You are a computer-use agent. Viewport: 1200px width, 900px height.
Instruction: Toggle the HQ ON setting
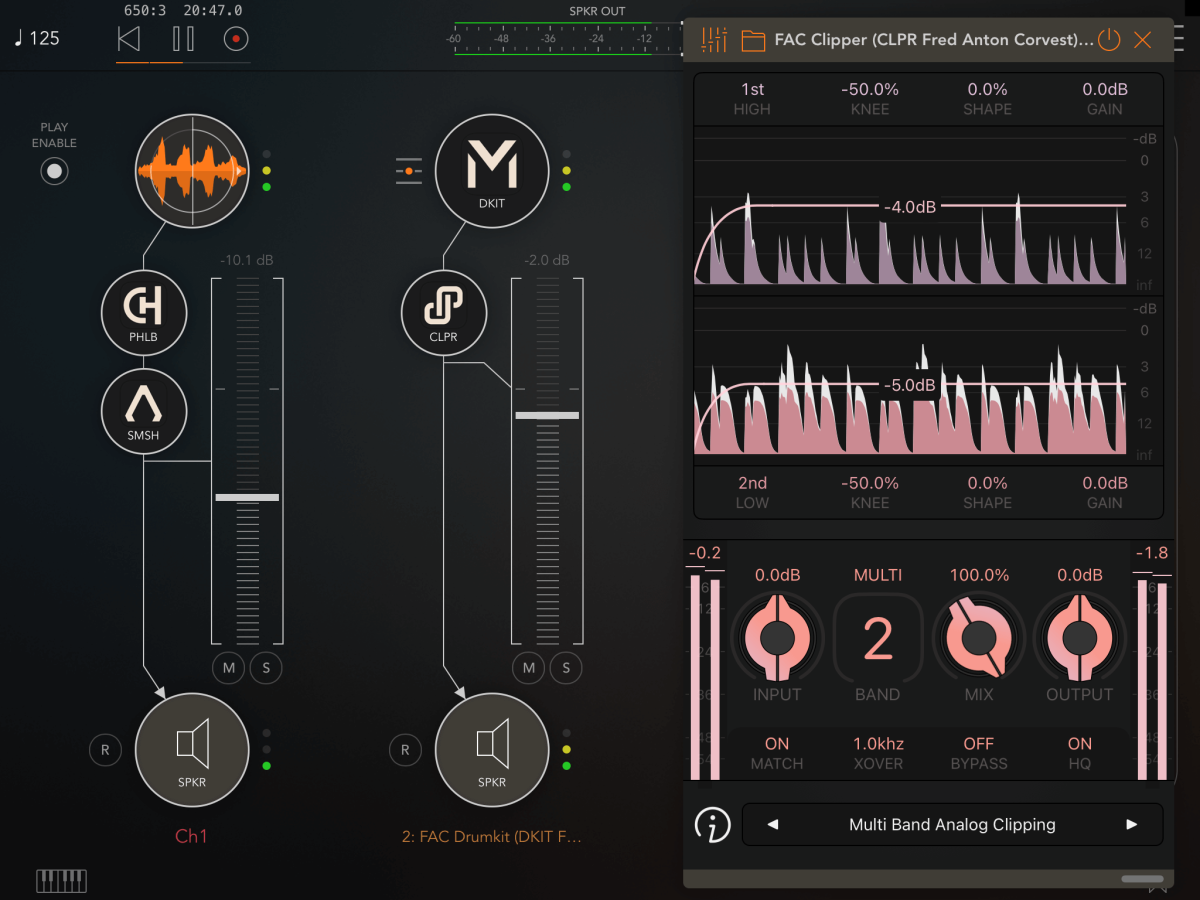click(x=1080, y=753)
